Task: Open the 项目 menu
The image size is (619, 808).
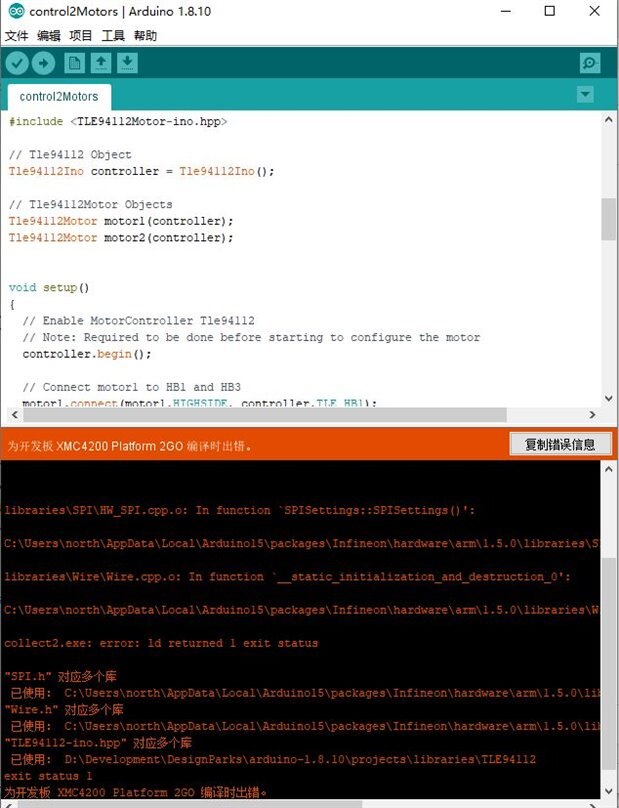Action: (x=81, y=36)
